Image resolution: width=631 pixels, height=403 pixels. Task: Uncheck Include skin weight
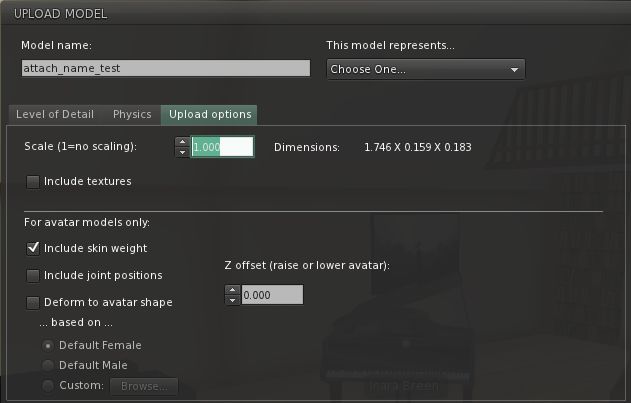click(x=34, y=248)
